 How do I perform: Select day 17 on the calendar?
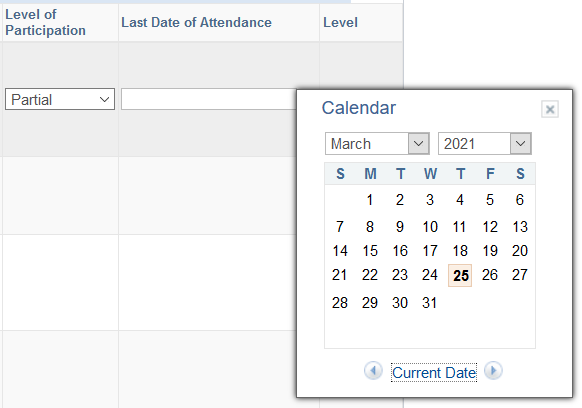point(430,251)
